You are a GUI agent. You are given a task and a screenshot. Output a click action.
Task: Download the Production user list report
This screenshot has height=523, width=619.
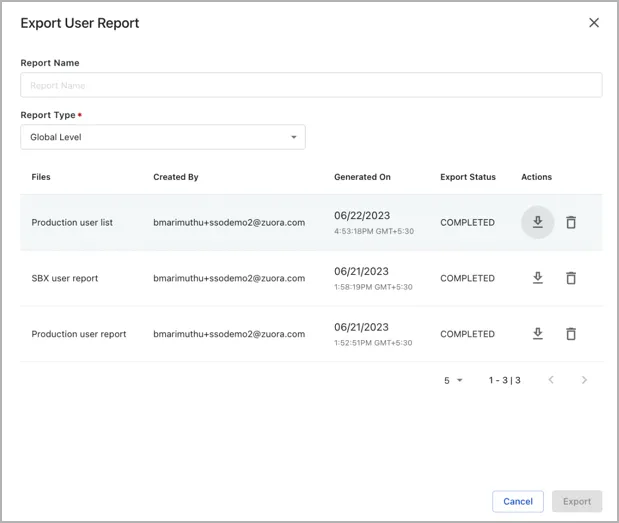537,222
